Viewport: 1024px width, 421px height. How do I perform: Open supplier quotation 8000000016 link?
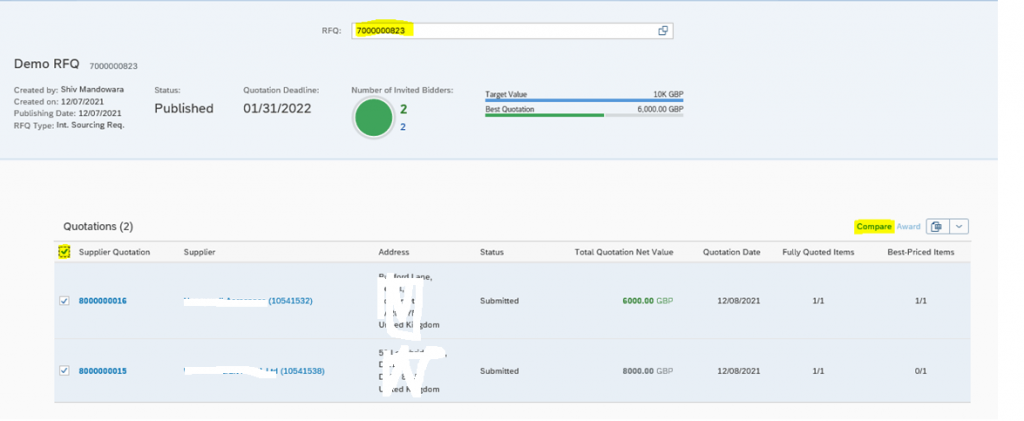(103, 301)
